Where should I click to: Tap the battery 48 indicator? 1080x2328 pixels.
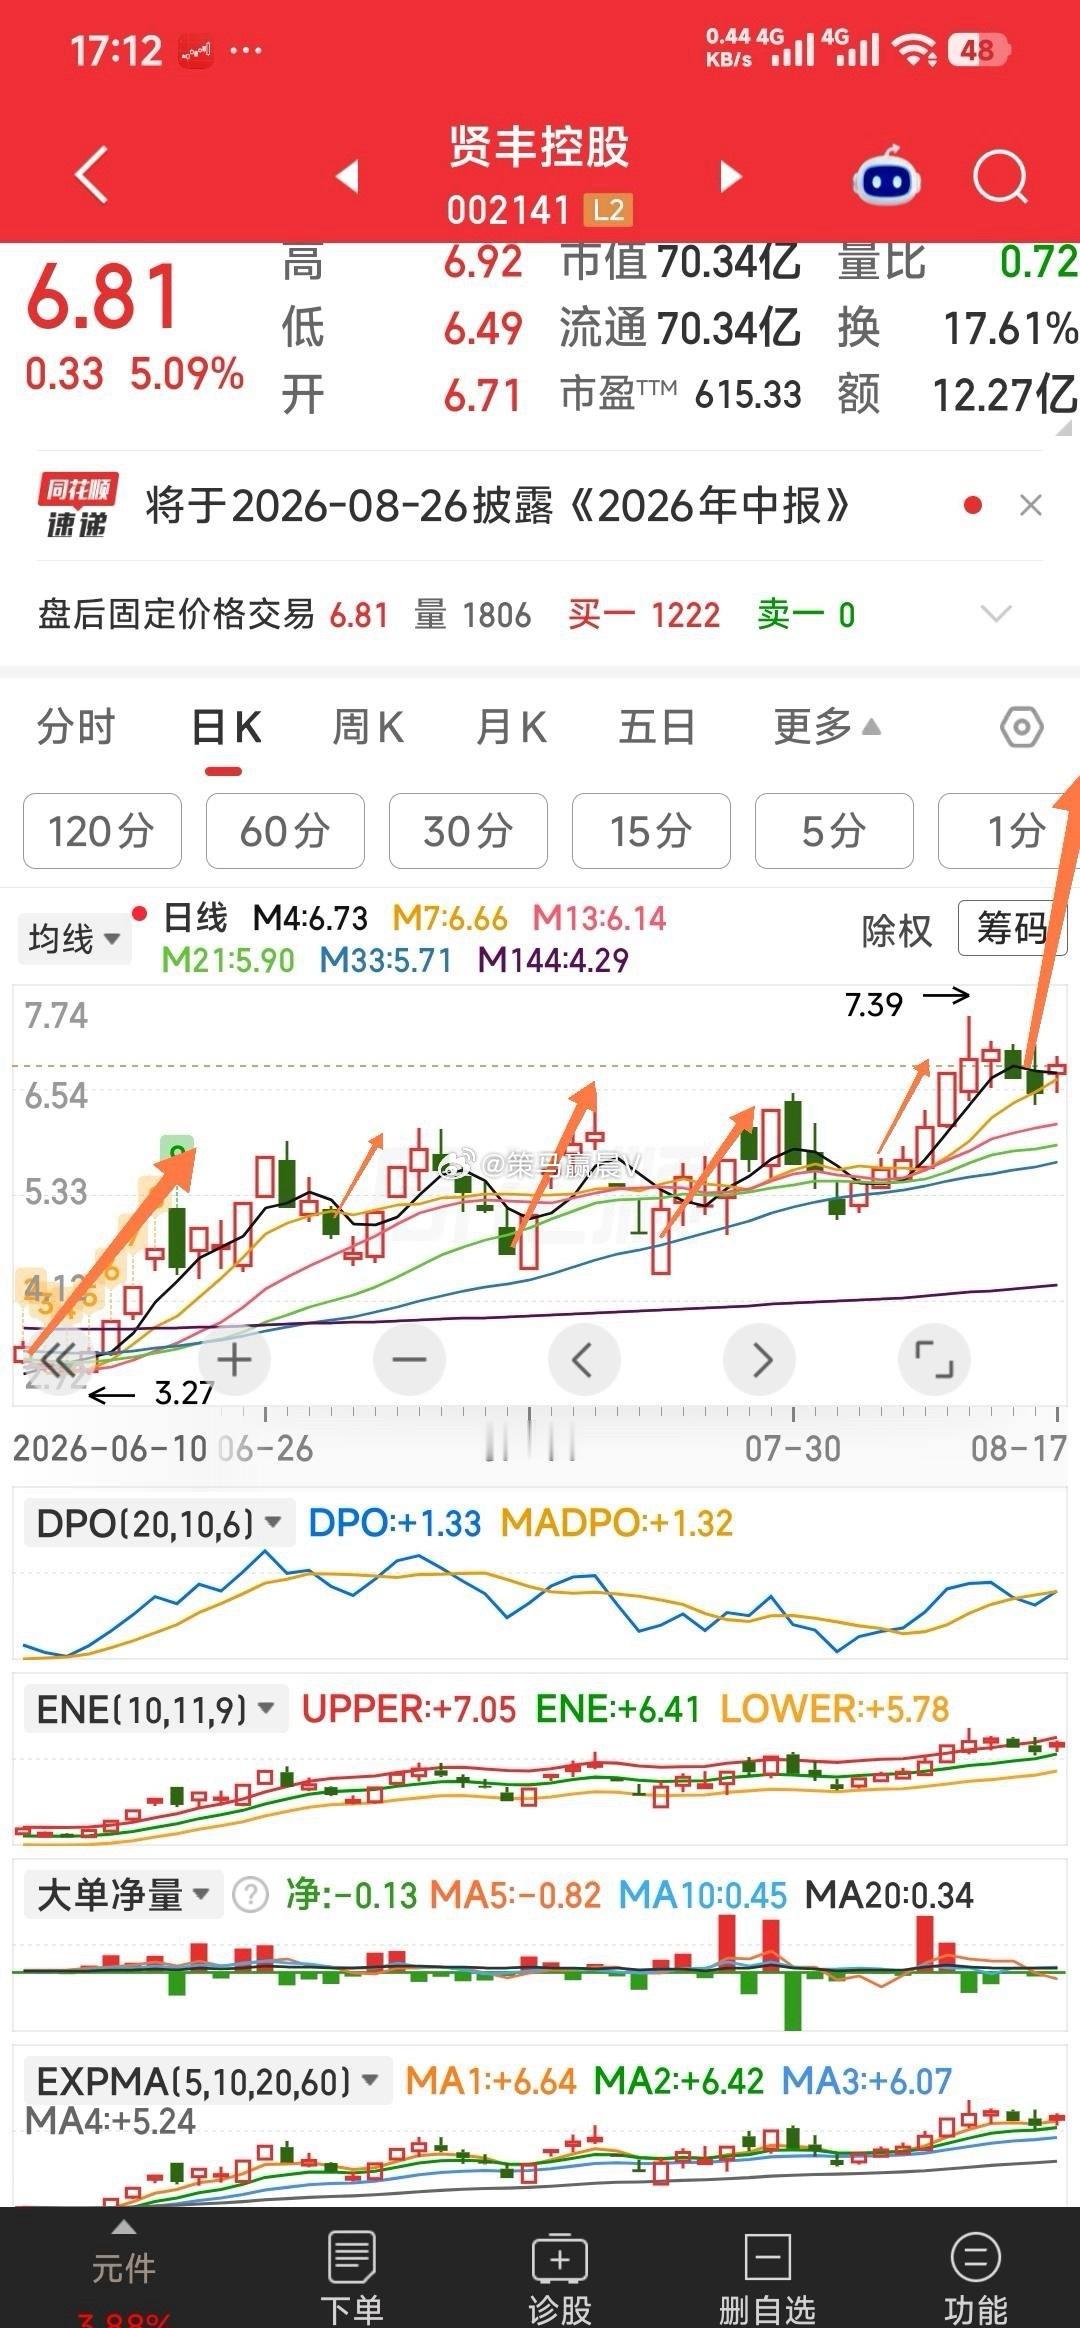(x=977, y=50)
